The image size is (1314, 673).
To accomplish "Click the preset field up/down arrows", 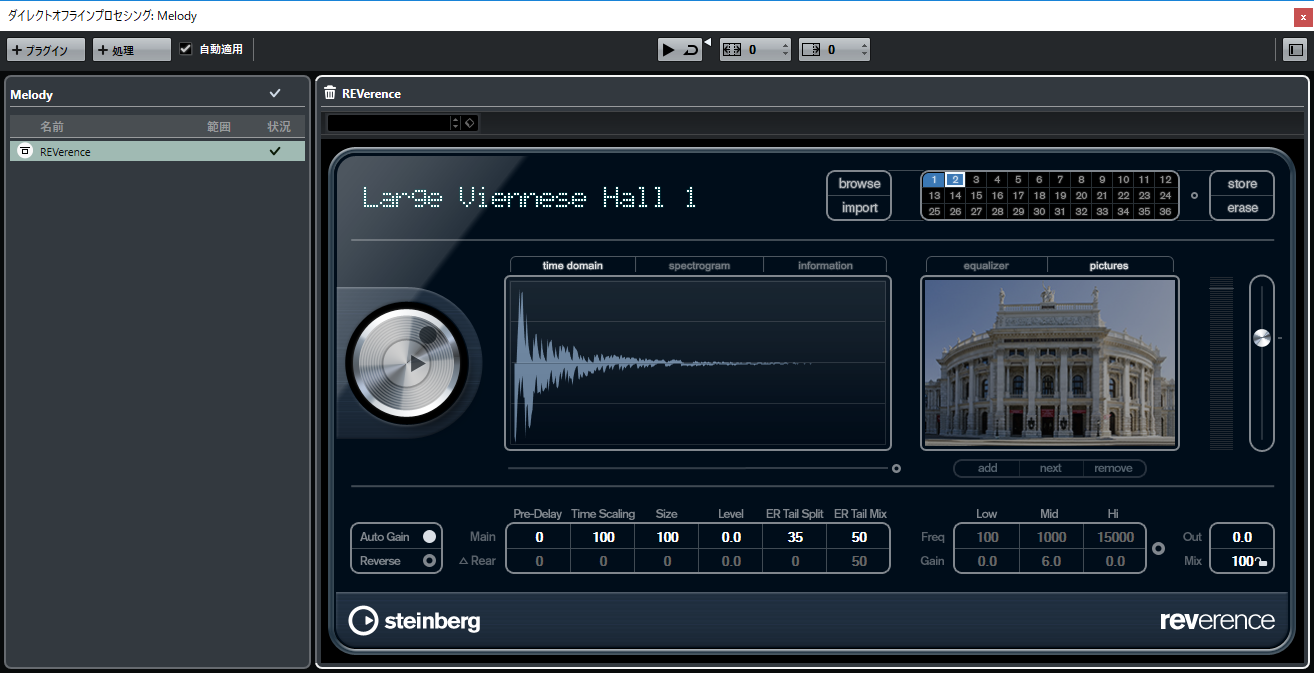I will 456,123.
